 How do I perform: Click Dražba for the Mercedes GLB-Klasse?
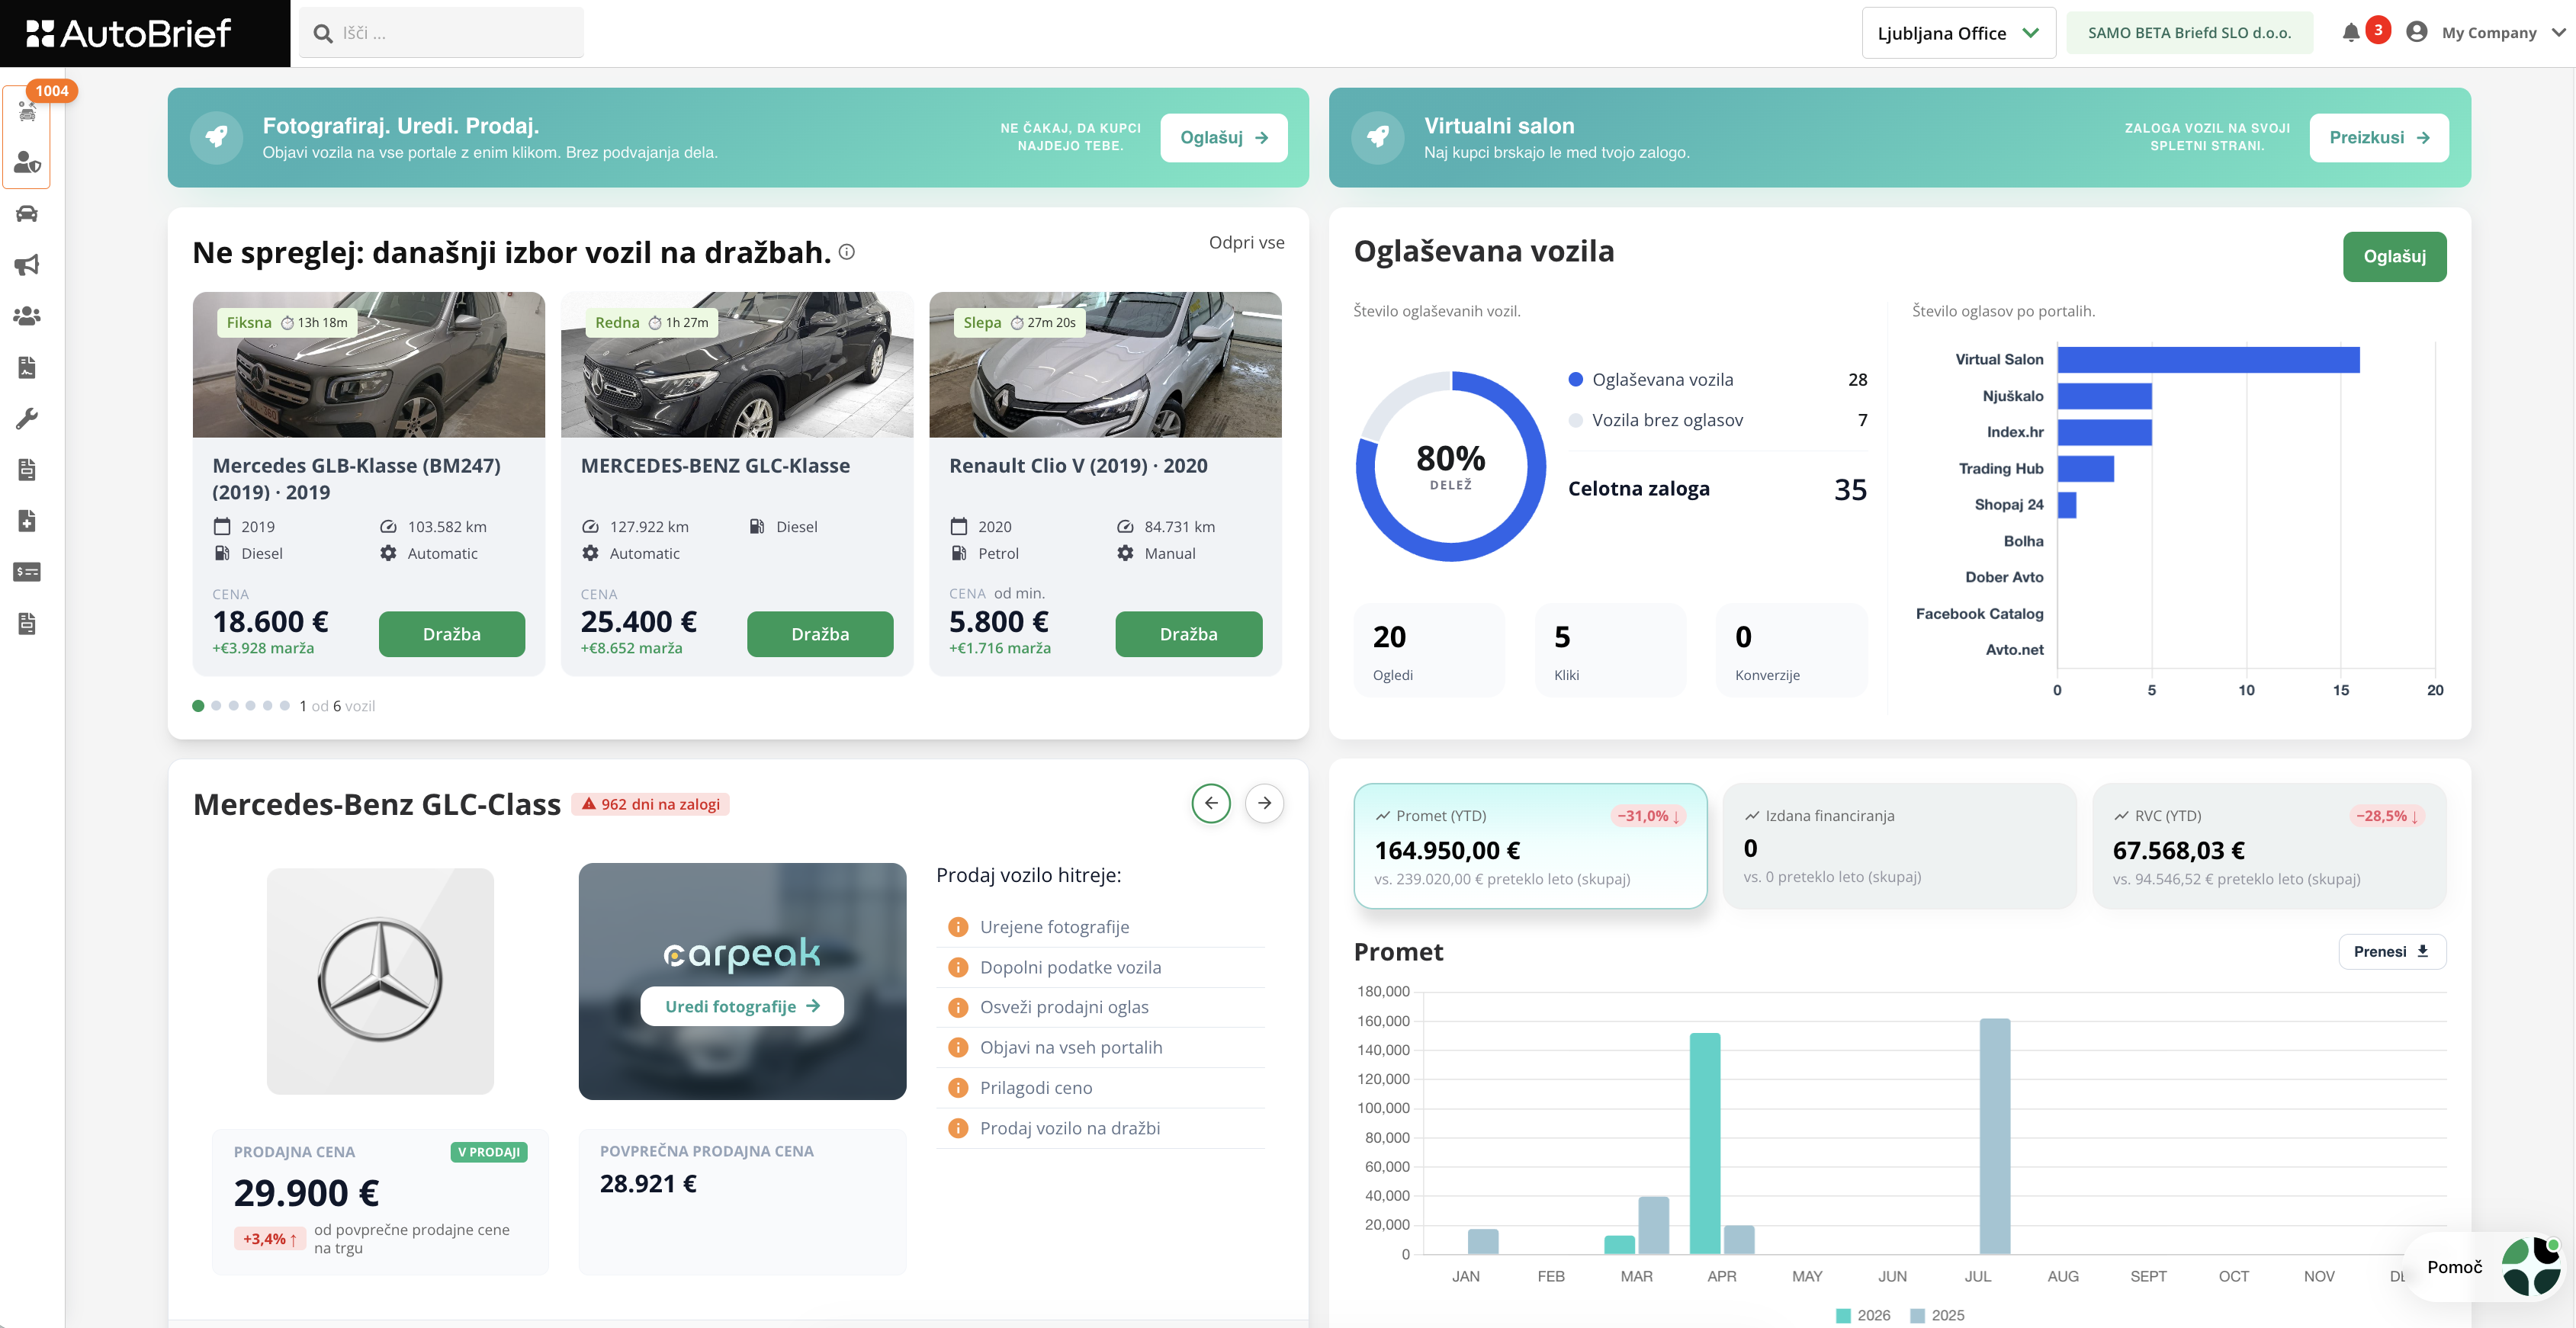(x=452, y=634)
